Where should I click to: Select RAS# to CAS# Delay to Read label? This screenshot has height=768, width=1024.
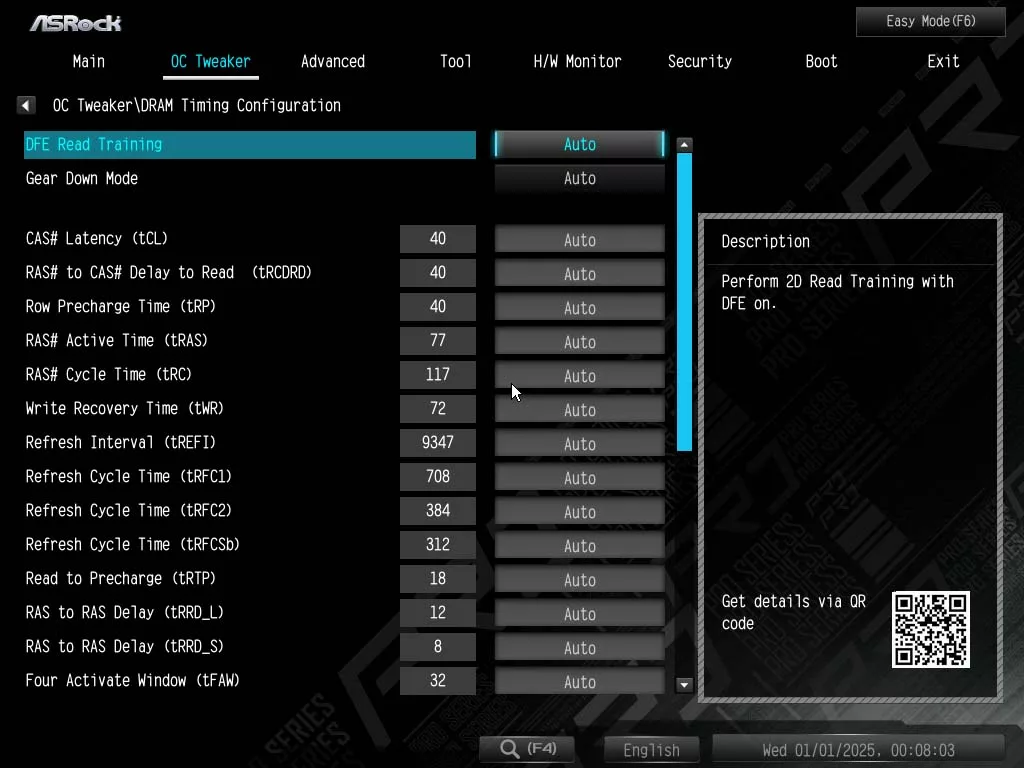pyautogui.click(x=129, y=272)
